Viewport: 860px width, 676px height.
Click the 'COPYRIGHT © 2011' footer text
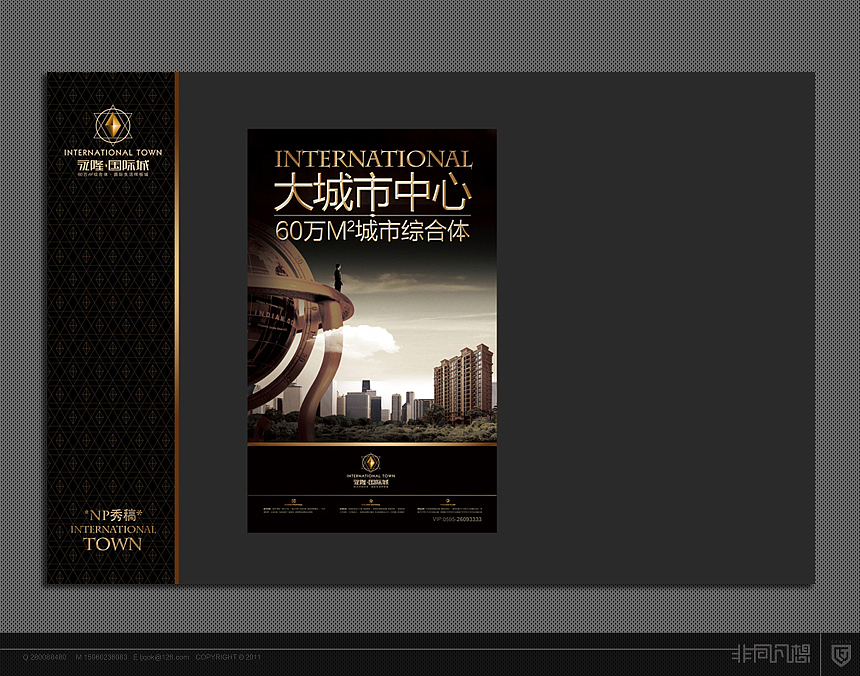point(228,657)
